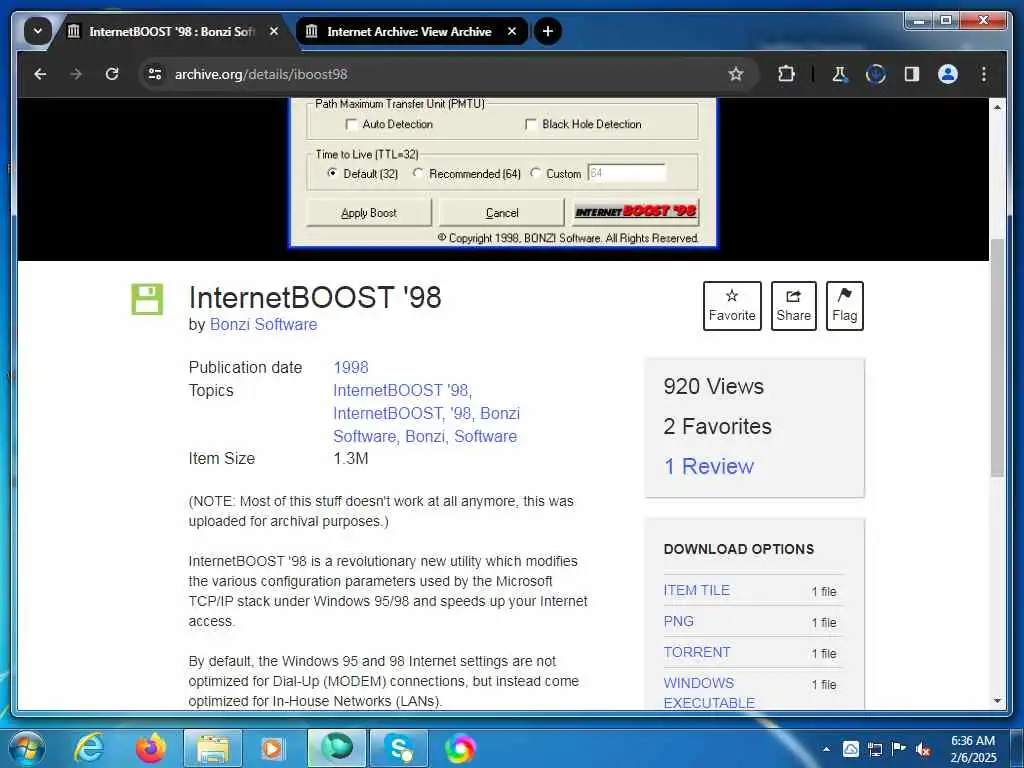Download the TORRENT file
This screenshot has height=768, width=1024.
coord(697,652)
